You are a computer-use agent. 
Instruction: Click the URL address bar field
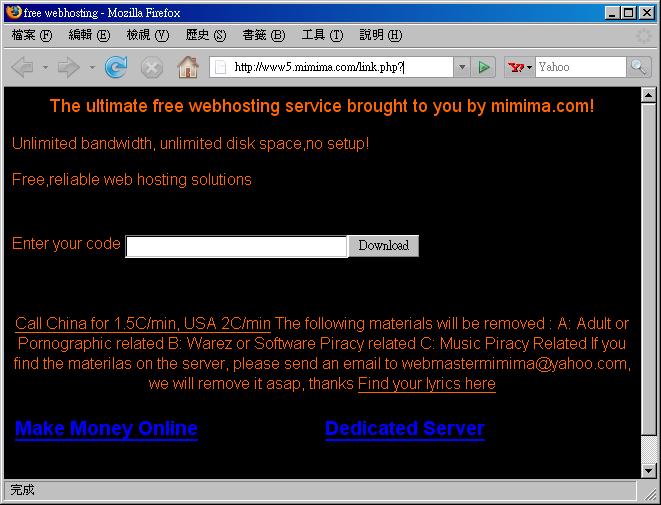[331, 67]
